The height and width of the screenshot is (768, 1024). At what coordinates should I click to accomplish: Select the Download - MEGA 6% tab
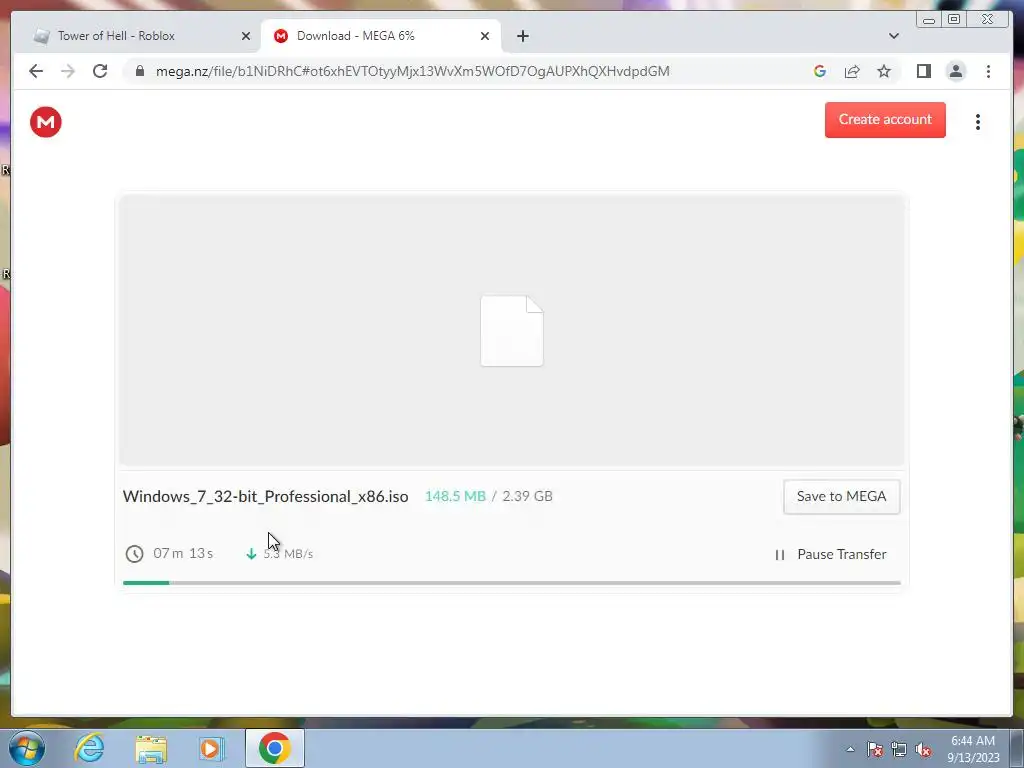coord(381,36)
